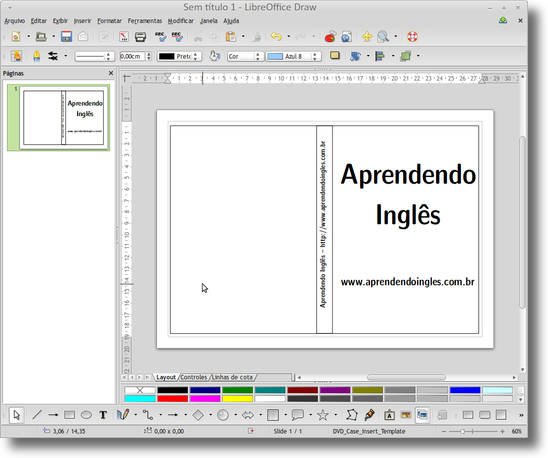Click the vertical scrollbar of the canvas
548x458 pixels.
[x=522, y=222]
